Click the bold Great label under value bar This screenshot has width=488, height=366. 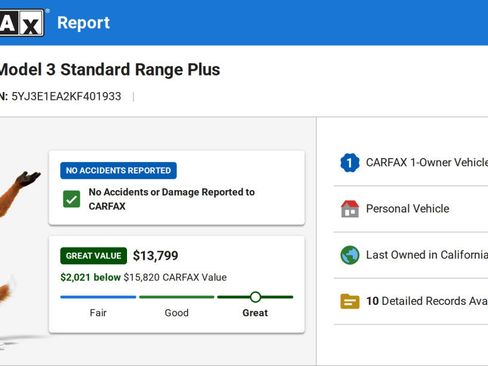pyautogui.click(x=255, y=313)
